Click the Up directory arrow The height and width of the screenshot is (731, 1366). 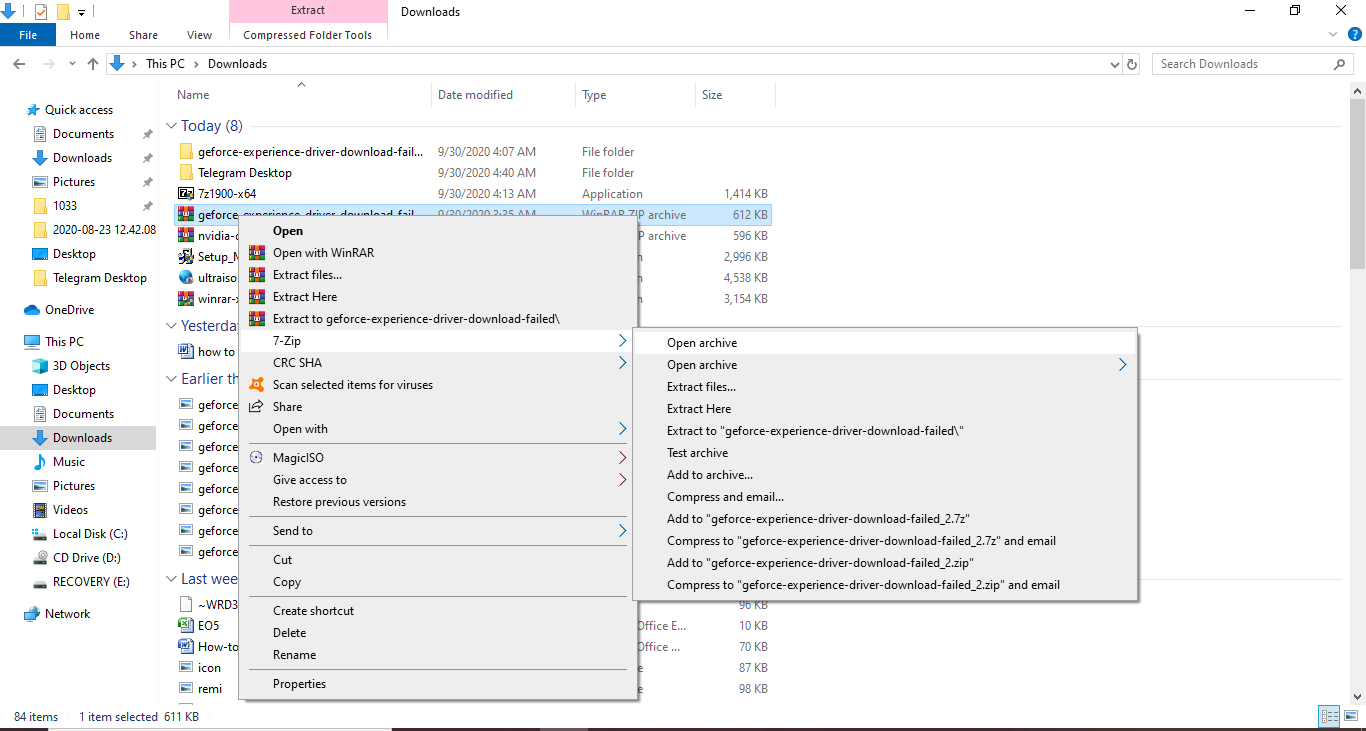point(93,64)
